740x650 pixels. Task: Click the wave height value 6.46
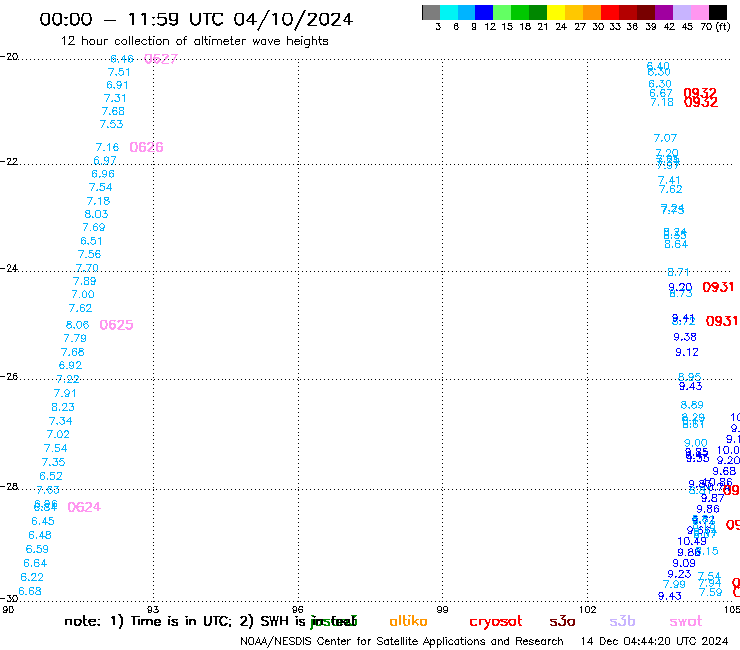point(122,59)
